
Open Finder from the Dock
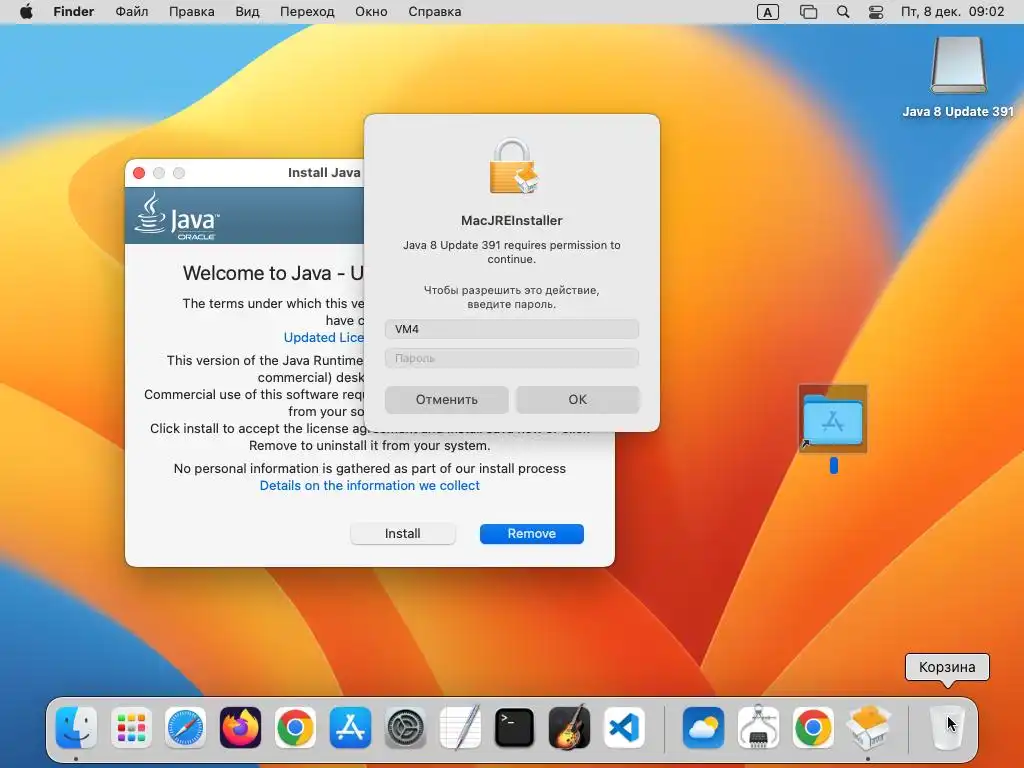pos(76,727)
